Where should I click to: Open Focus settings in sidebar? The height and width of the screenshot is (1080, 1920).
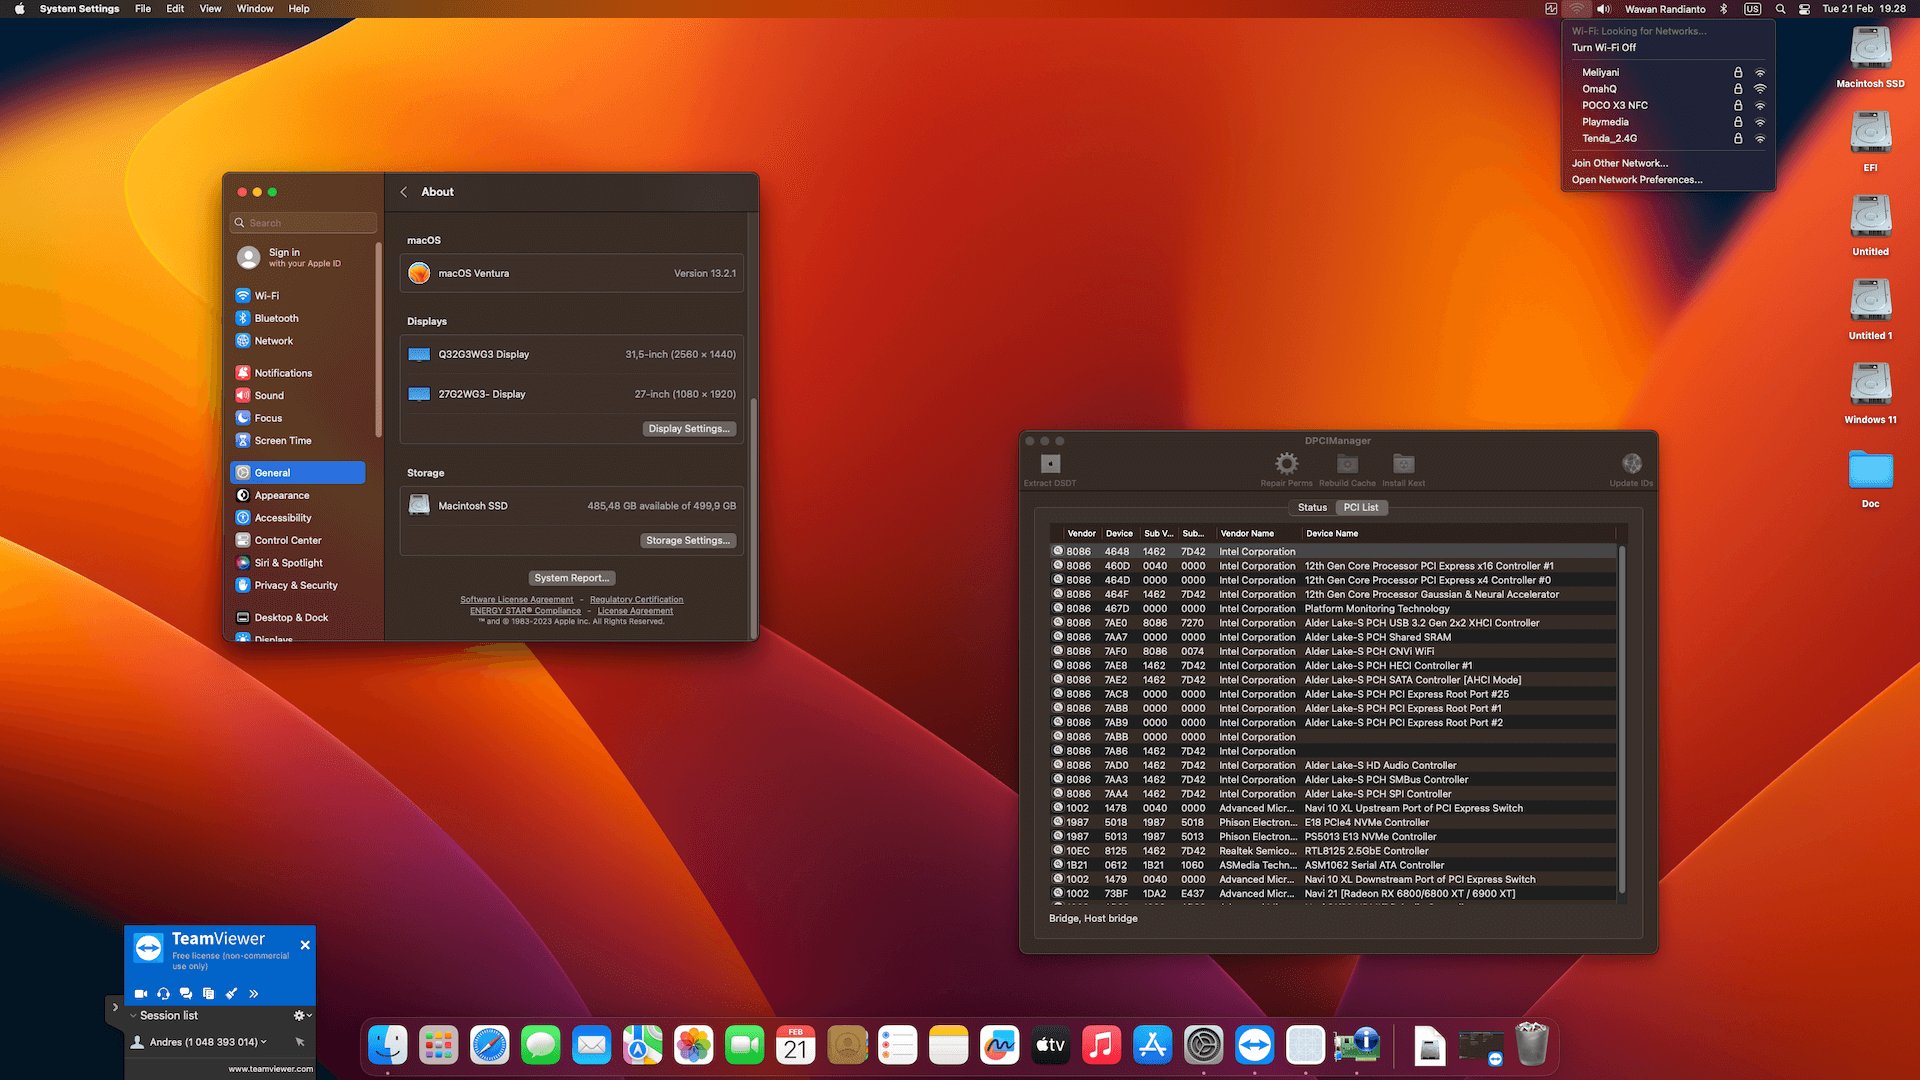pyautogui.click(x=299, y=418)
